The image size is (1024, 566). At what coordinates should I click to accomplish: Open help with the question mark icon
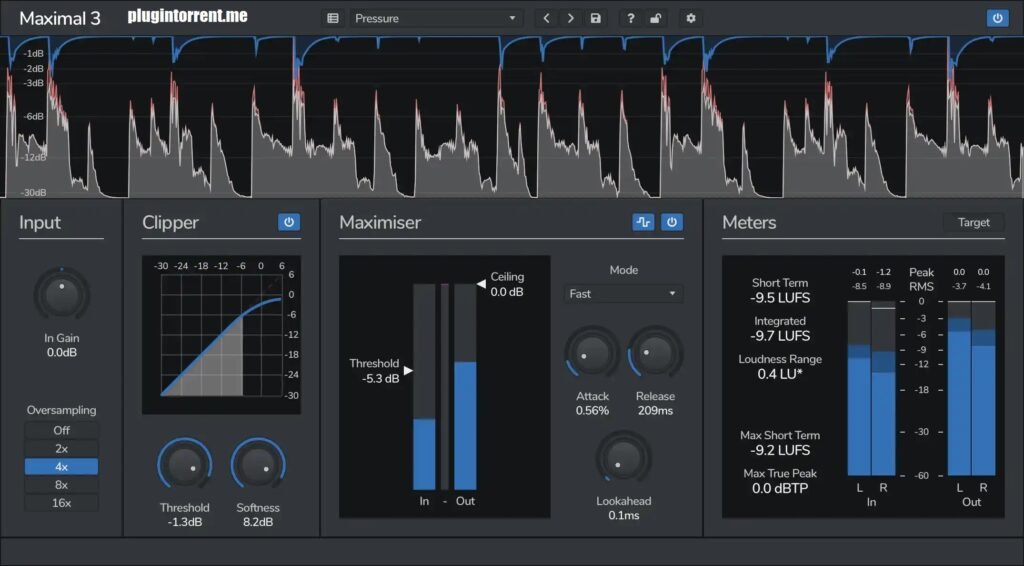[630, 18]
